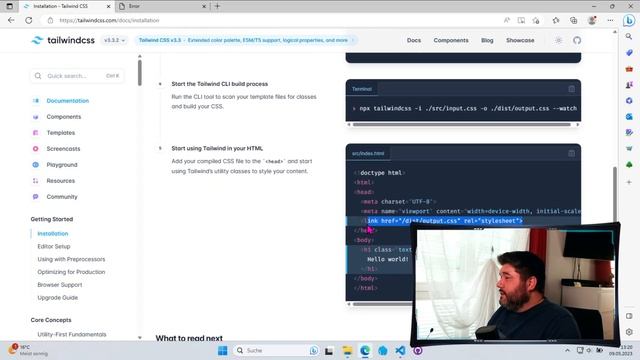The image size is (640, 360).
Task: Click the Screencasts sidebar icon
Action: coord(36,149)
